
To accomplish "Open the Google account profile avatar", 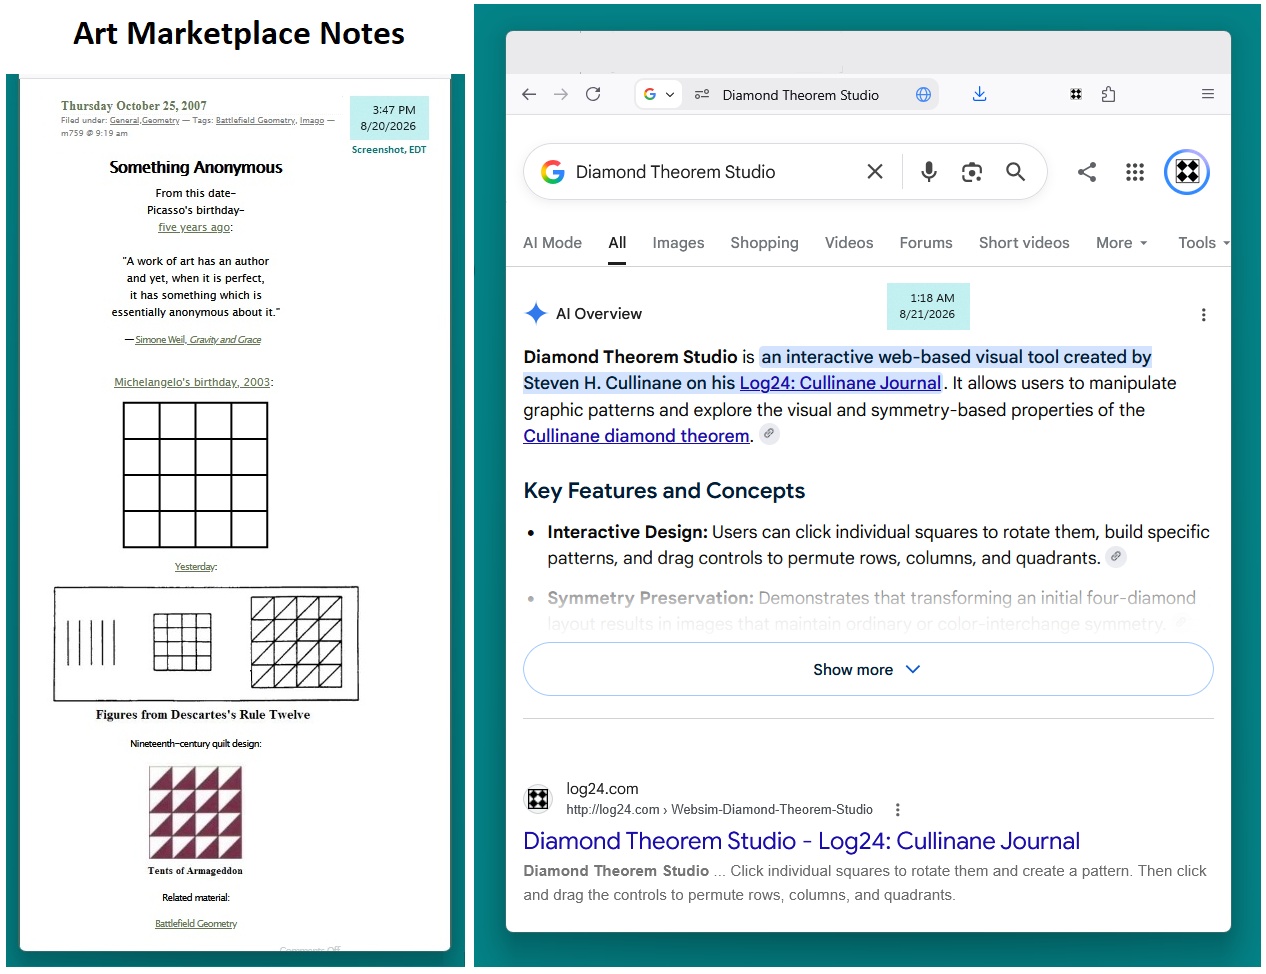I will pyautogui.click(x=1187, y=172).
